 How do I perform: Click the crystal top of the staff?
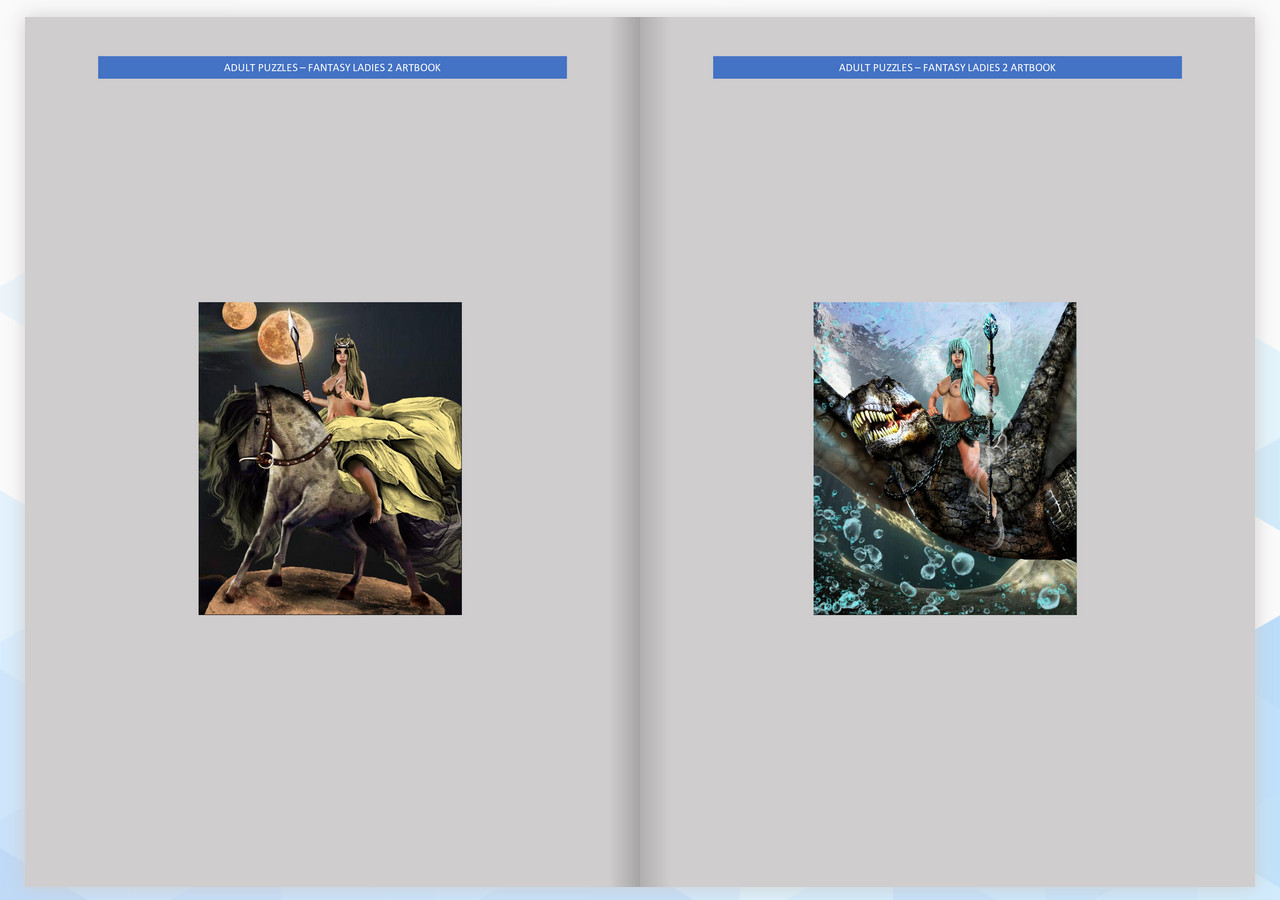pos(990,326)
